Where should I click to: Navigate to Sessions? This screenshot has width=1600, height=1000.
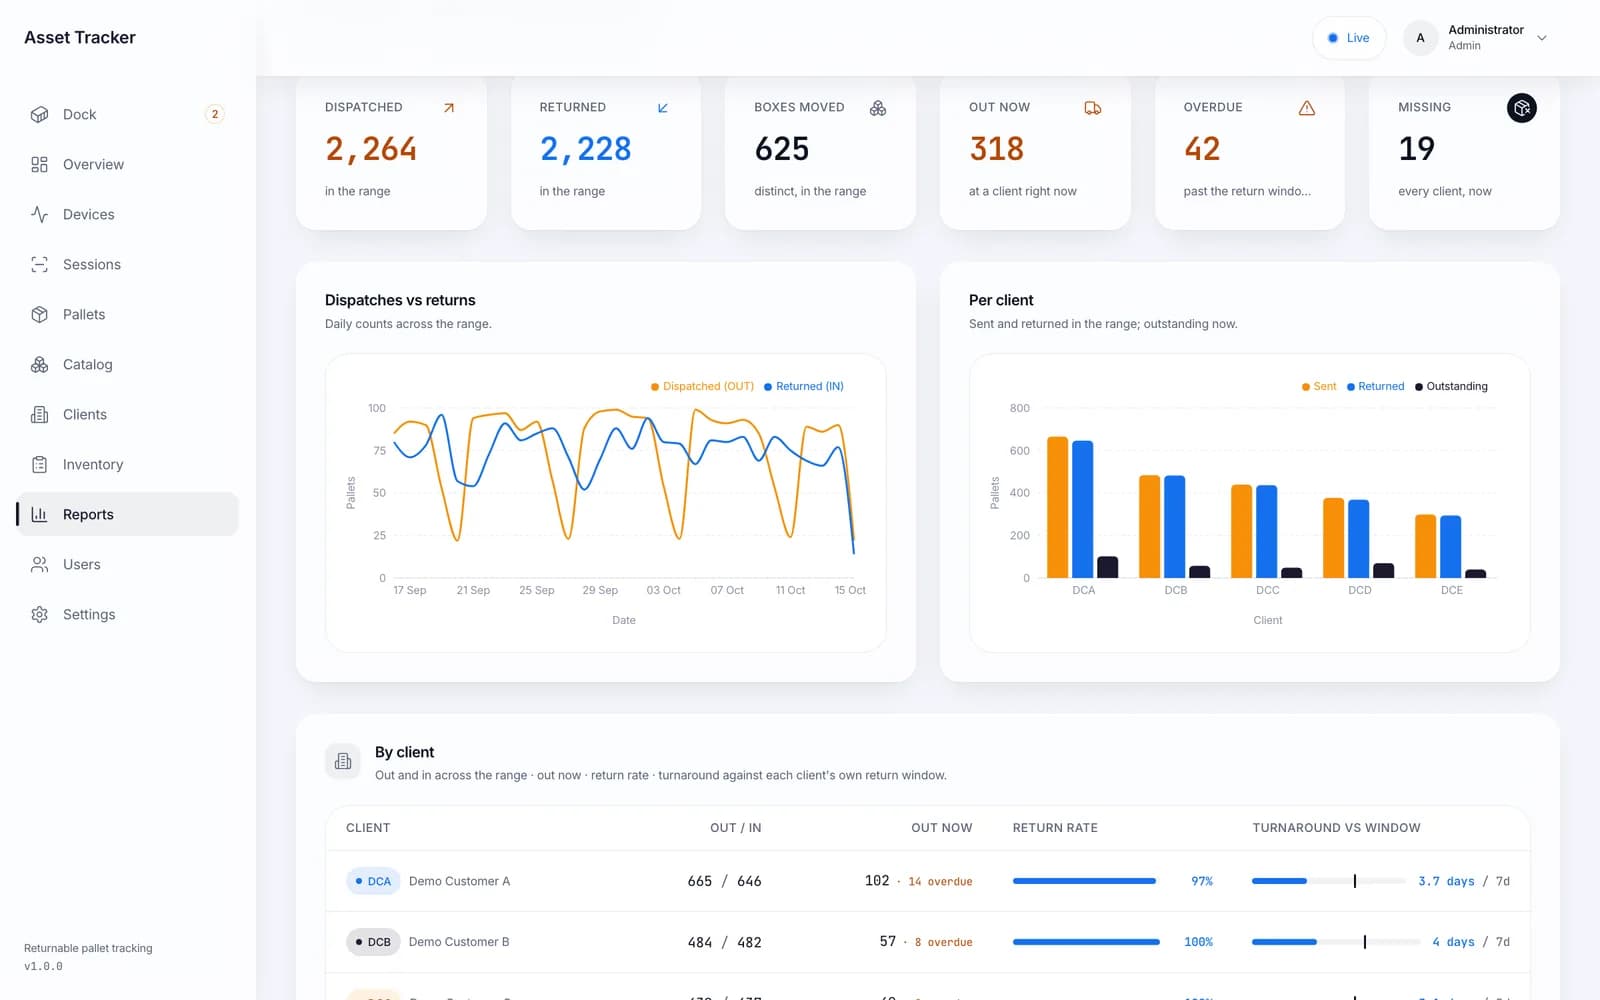pos(127,264)
